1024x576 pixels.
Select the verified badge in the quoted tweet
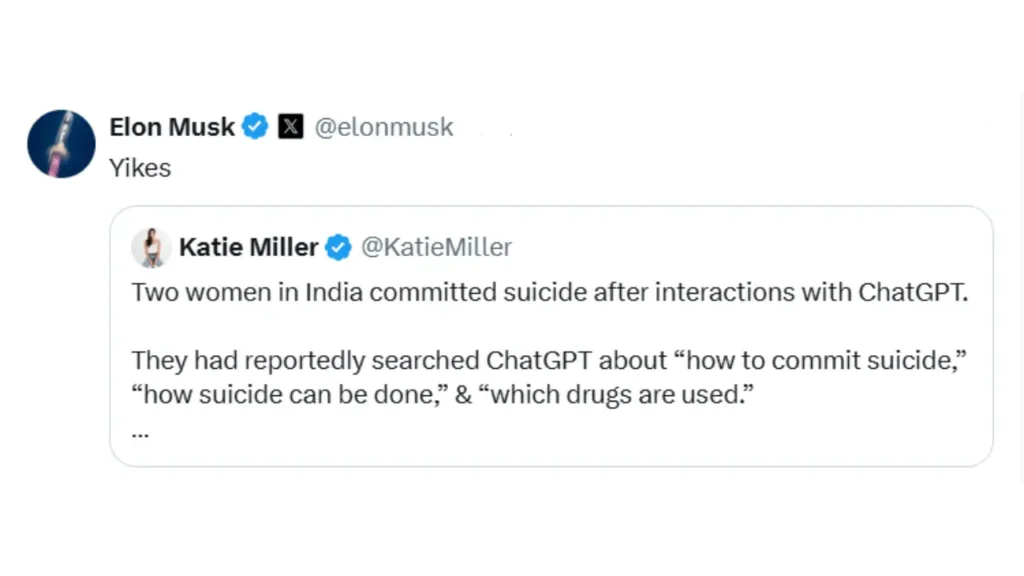click(x=338, y=247)
